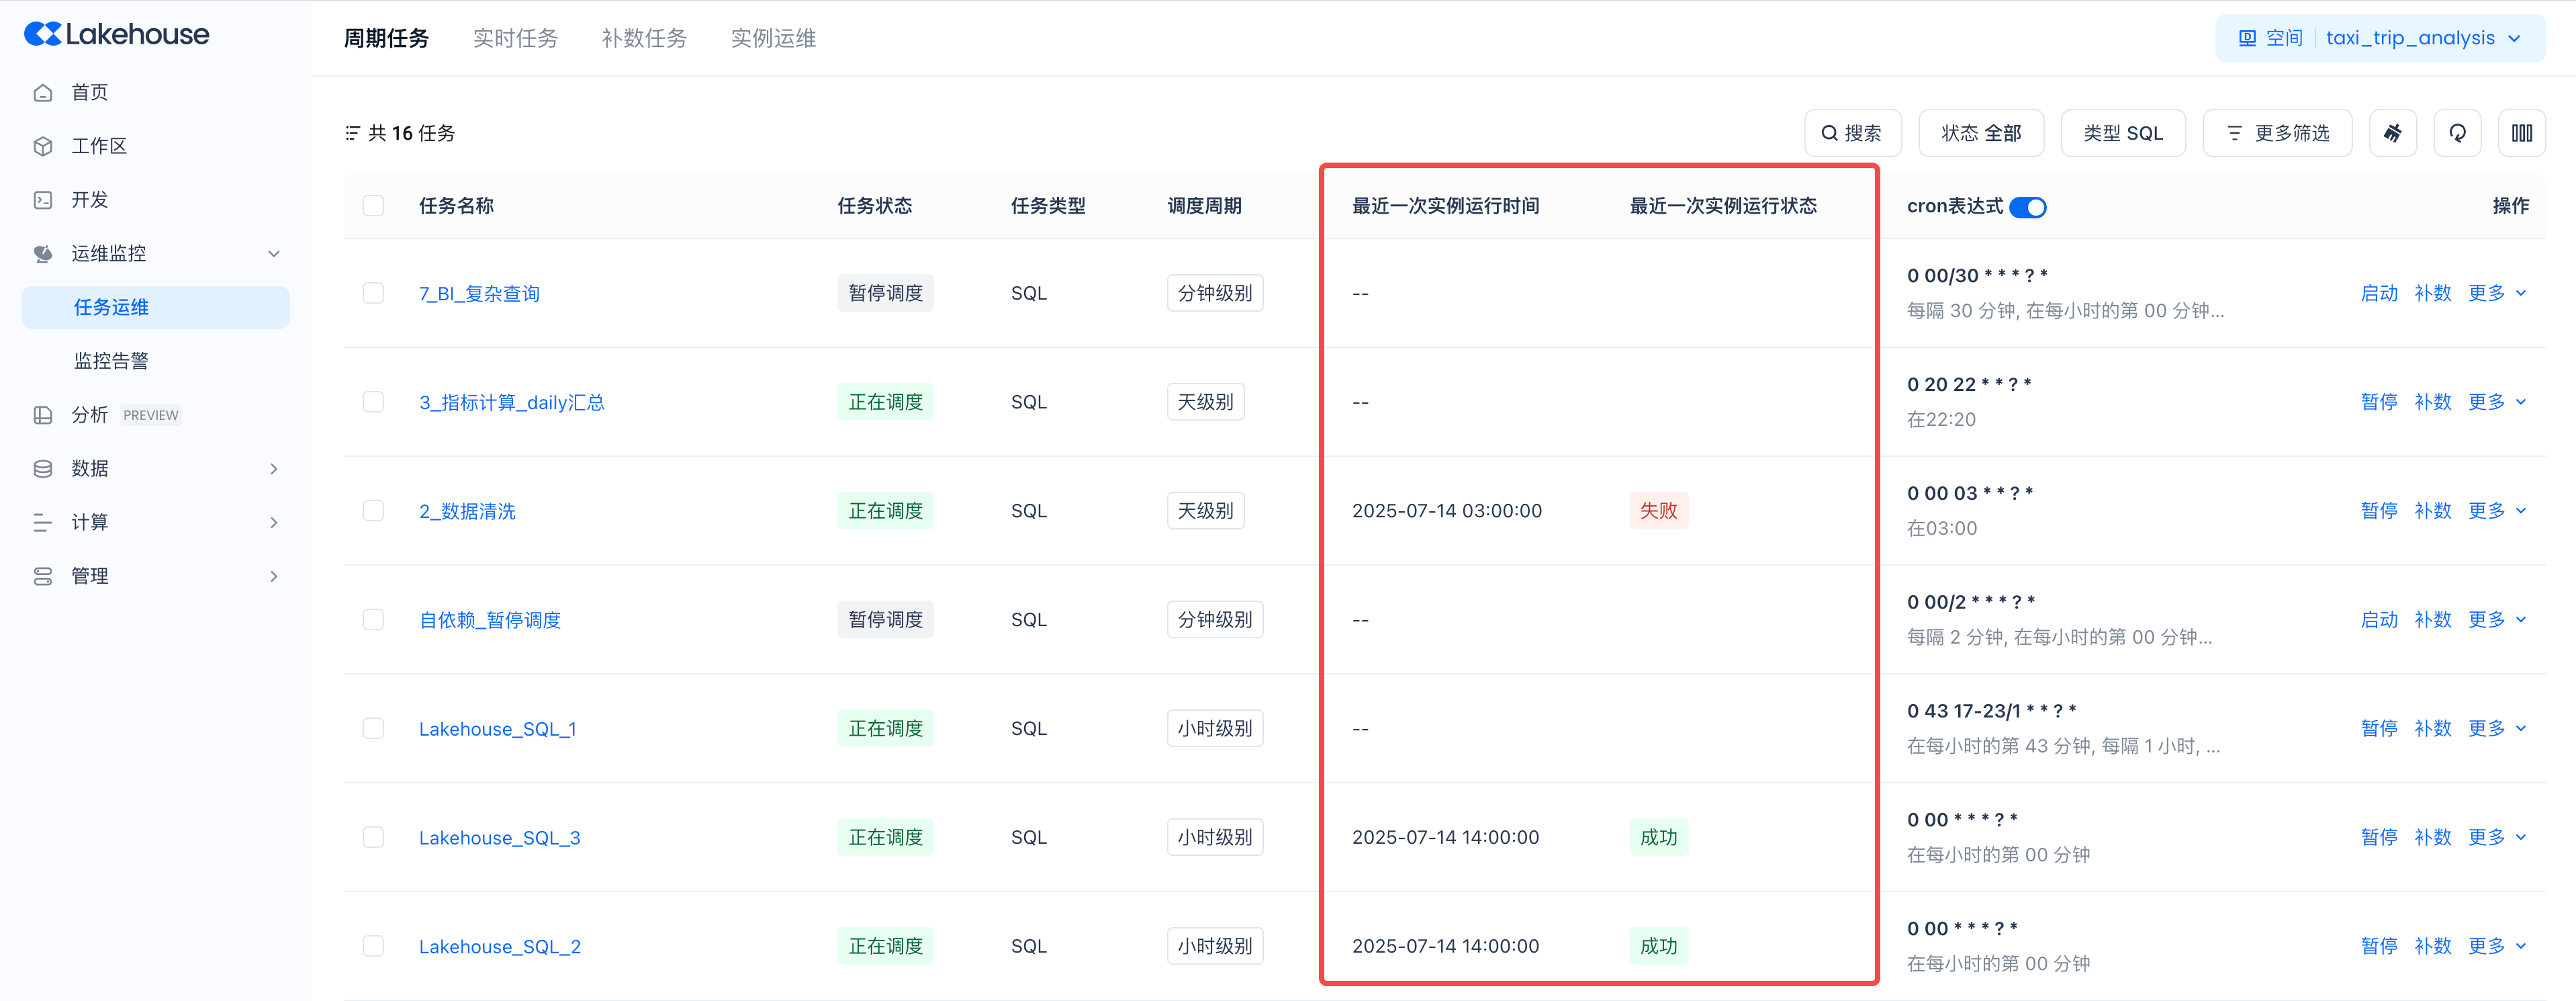Screen dimensions: 2576x1001
Task: Click the 首页 home icon in sidebar
Action: [x=43, y=93]
